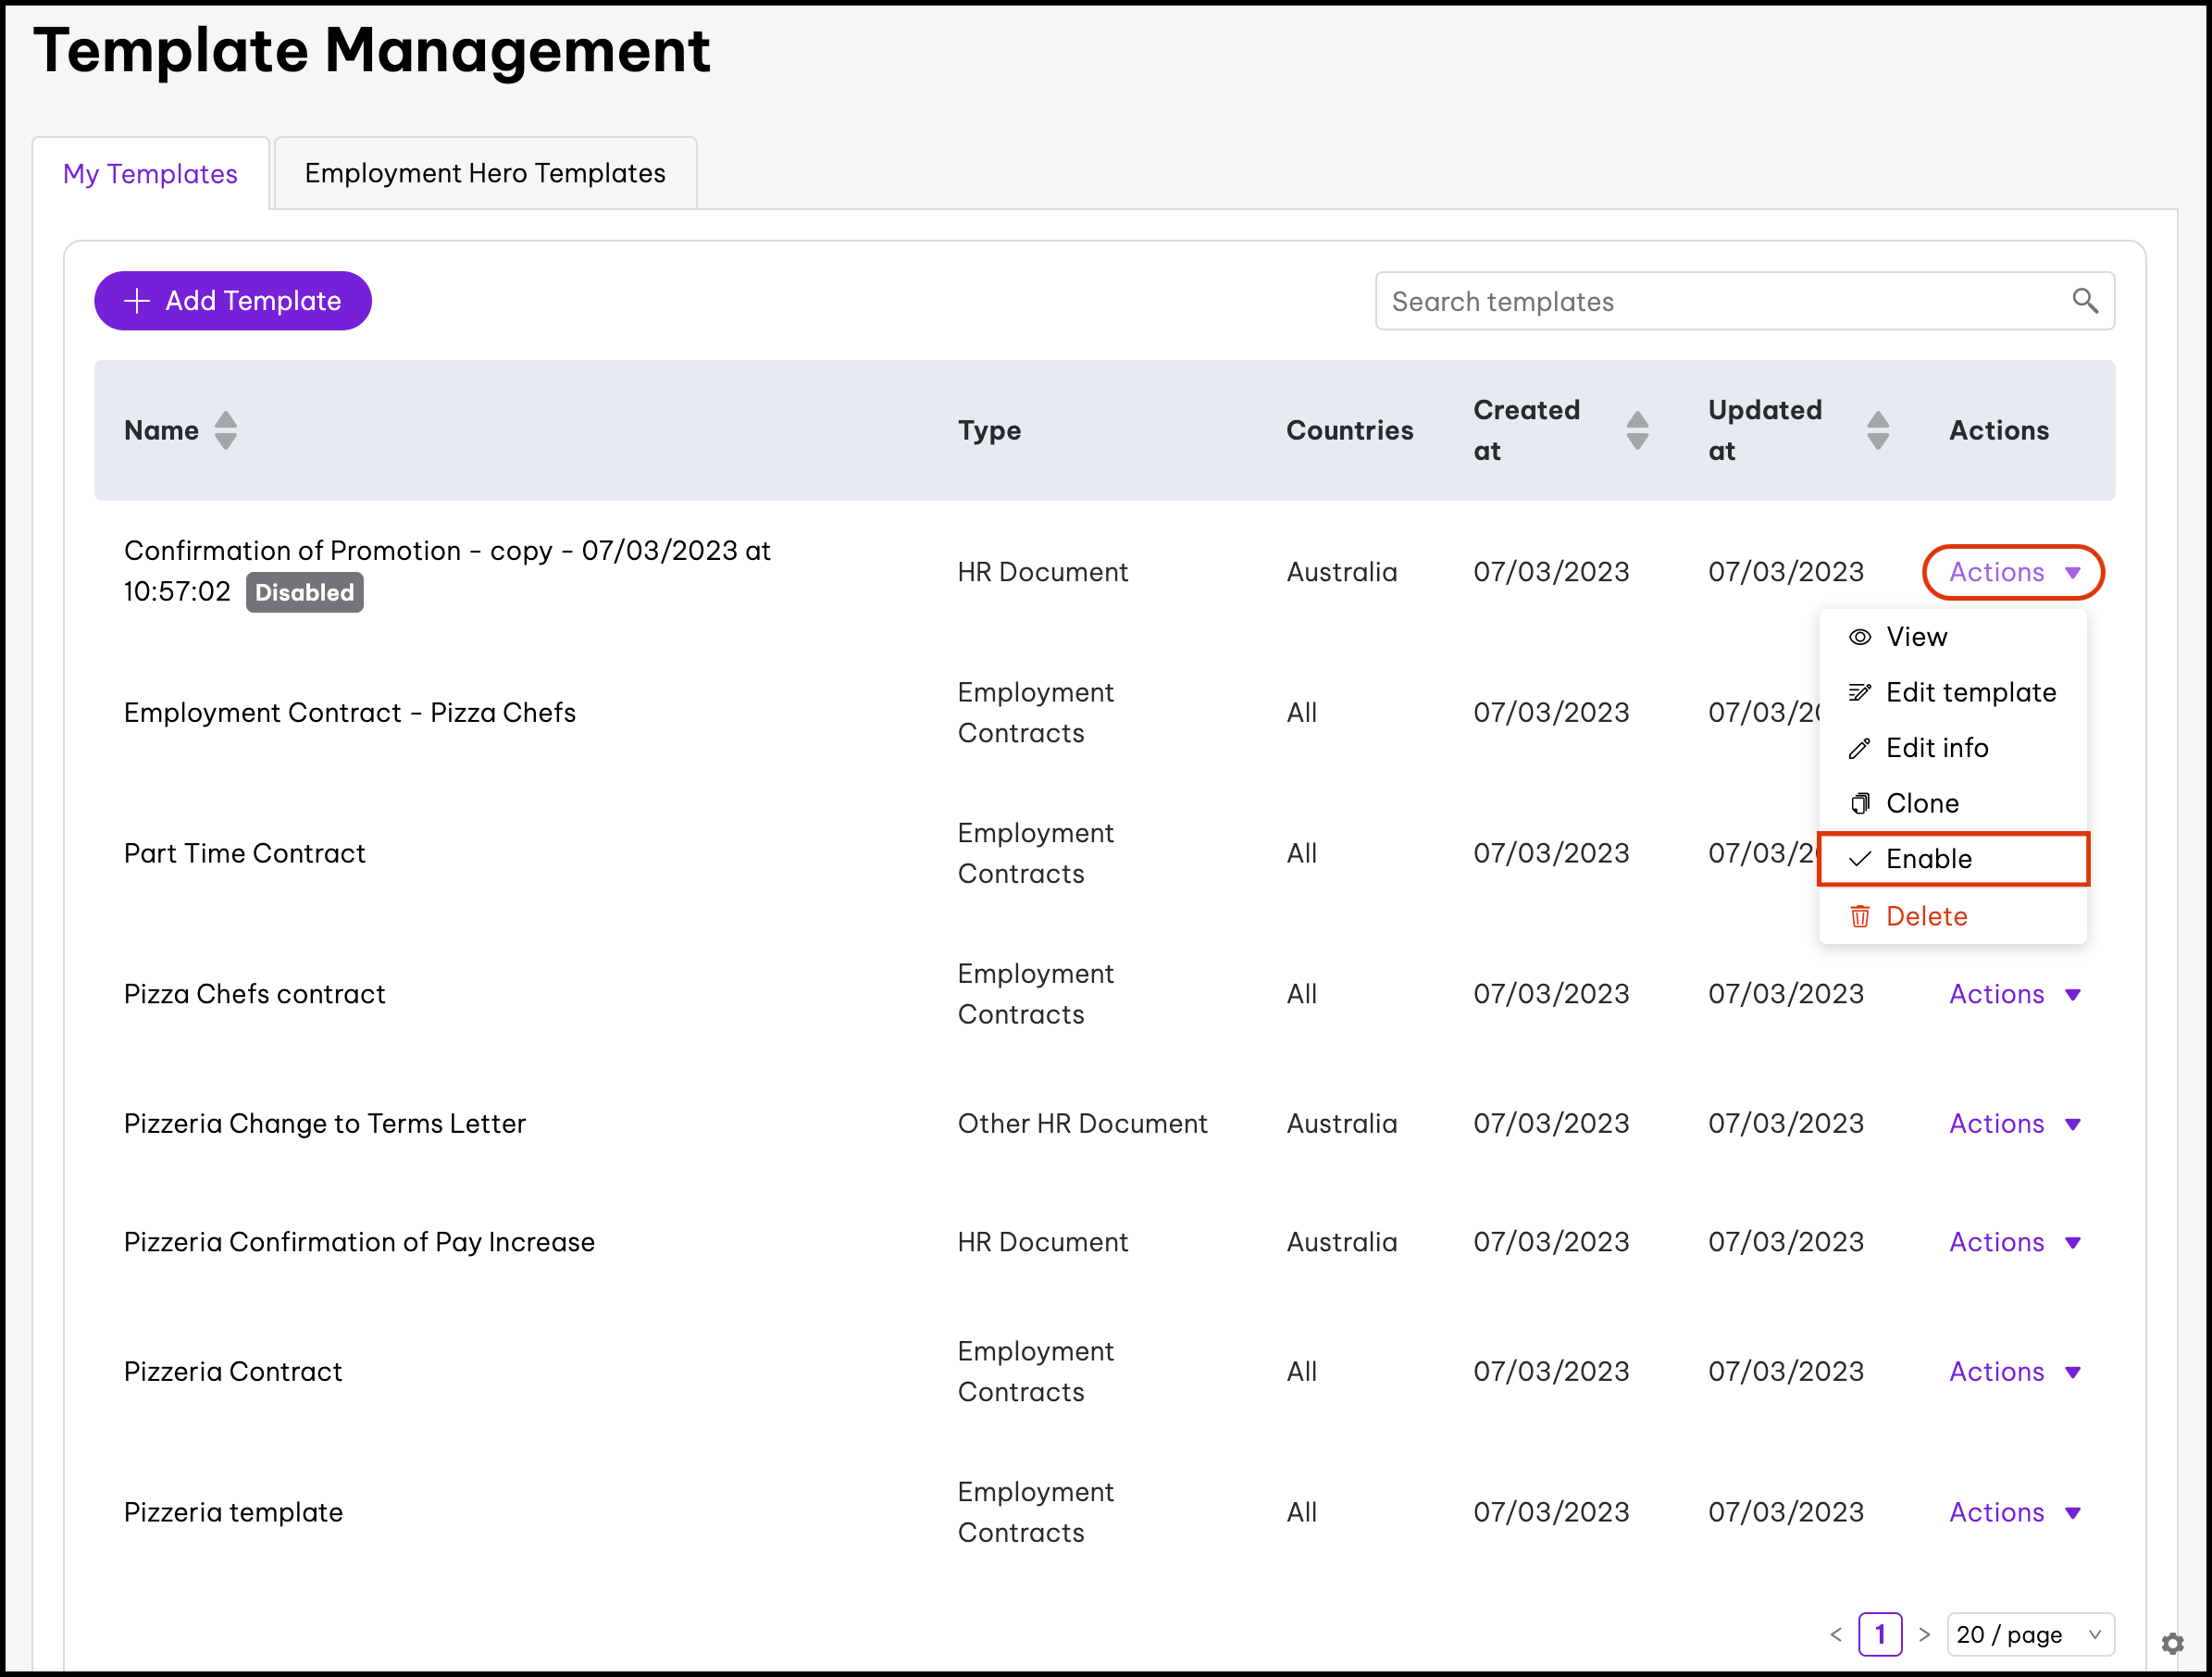Expand Actions for Pizzeria Contract row

click(2012, 1371)
